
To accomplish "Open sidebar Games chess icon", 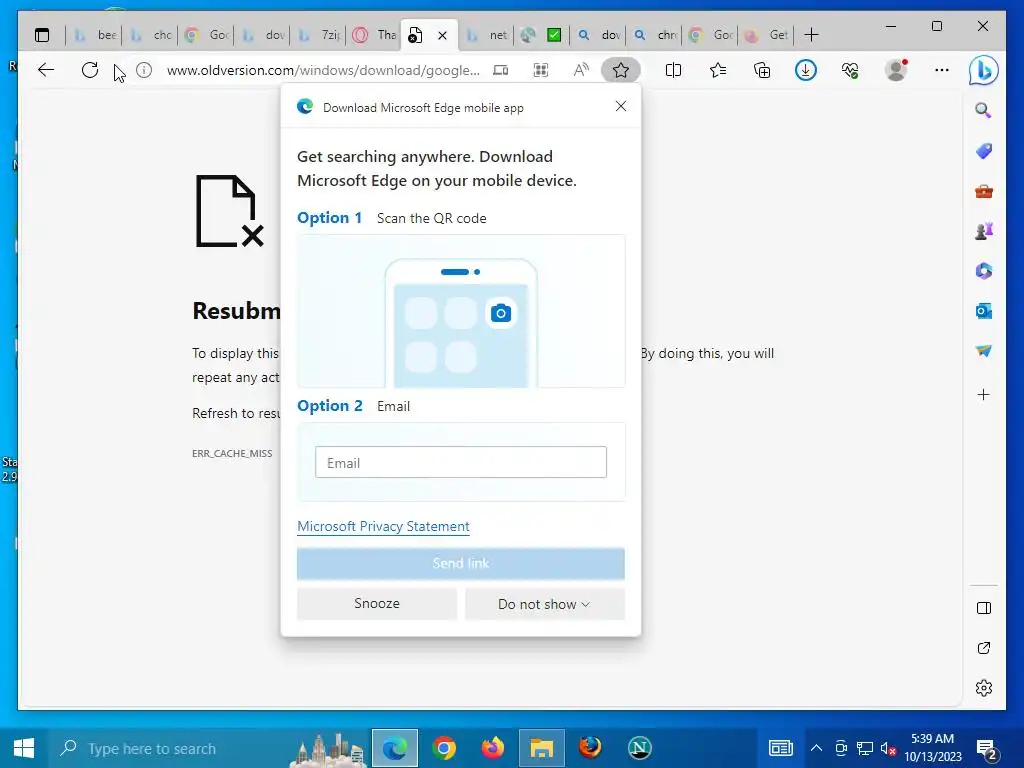I will click(x=984, y=231).
